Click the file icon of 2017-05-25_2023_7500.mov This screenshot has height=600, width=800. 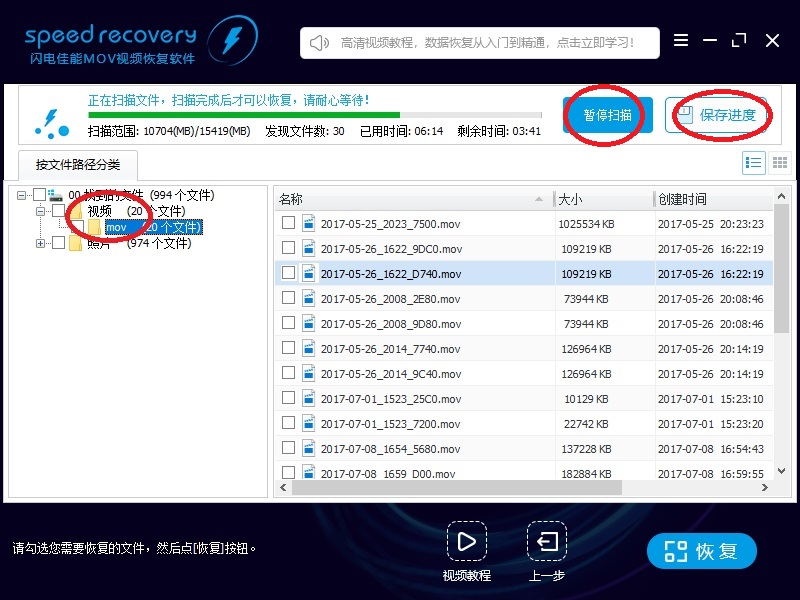coord(309,223)
